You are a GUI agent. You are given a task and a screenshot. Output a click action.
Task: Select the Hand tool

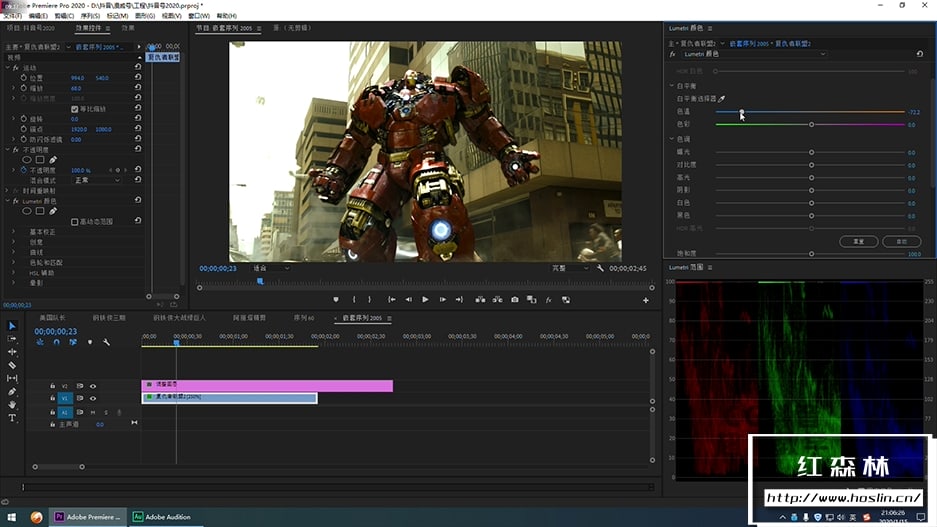[x=12, y=405]
